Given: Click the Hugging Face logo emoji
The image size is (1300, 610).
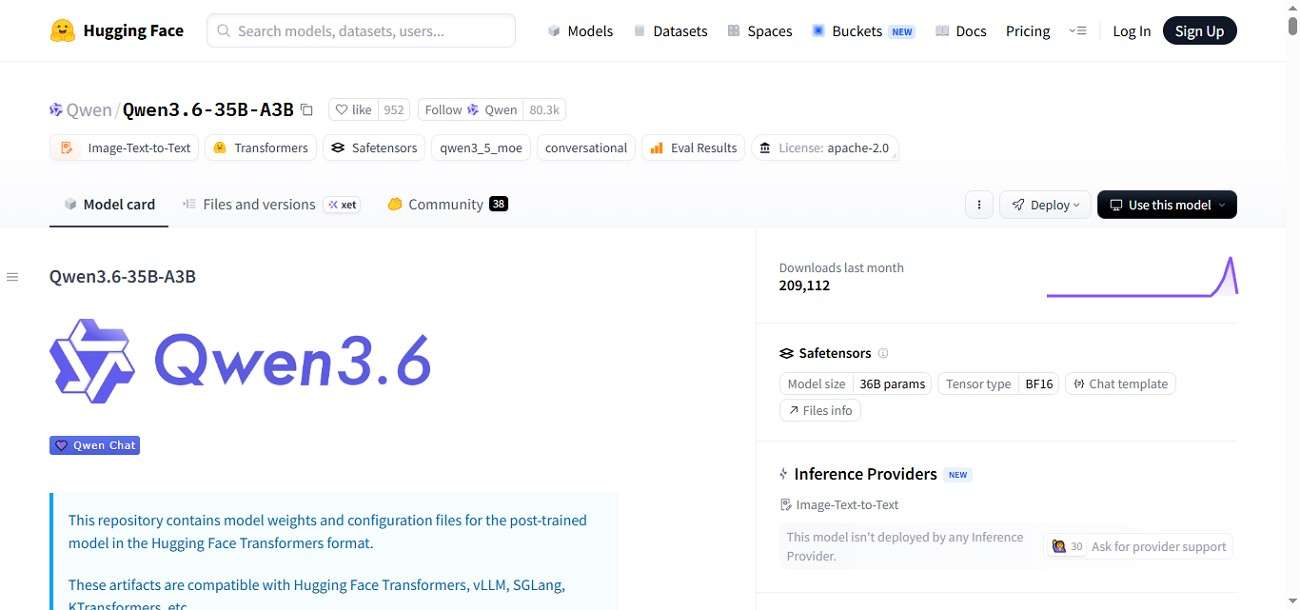Looking at the screenshot, I should click(x=63, y=30).
